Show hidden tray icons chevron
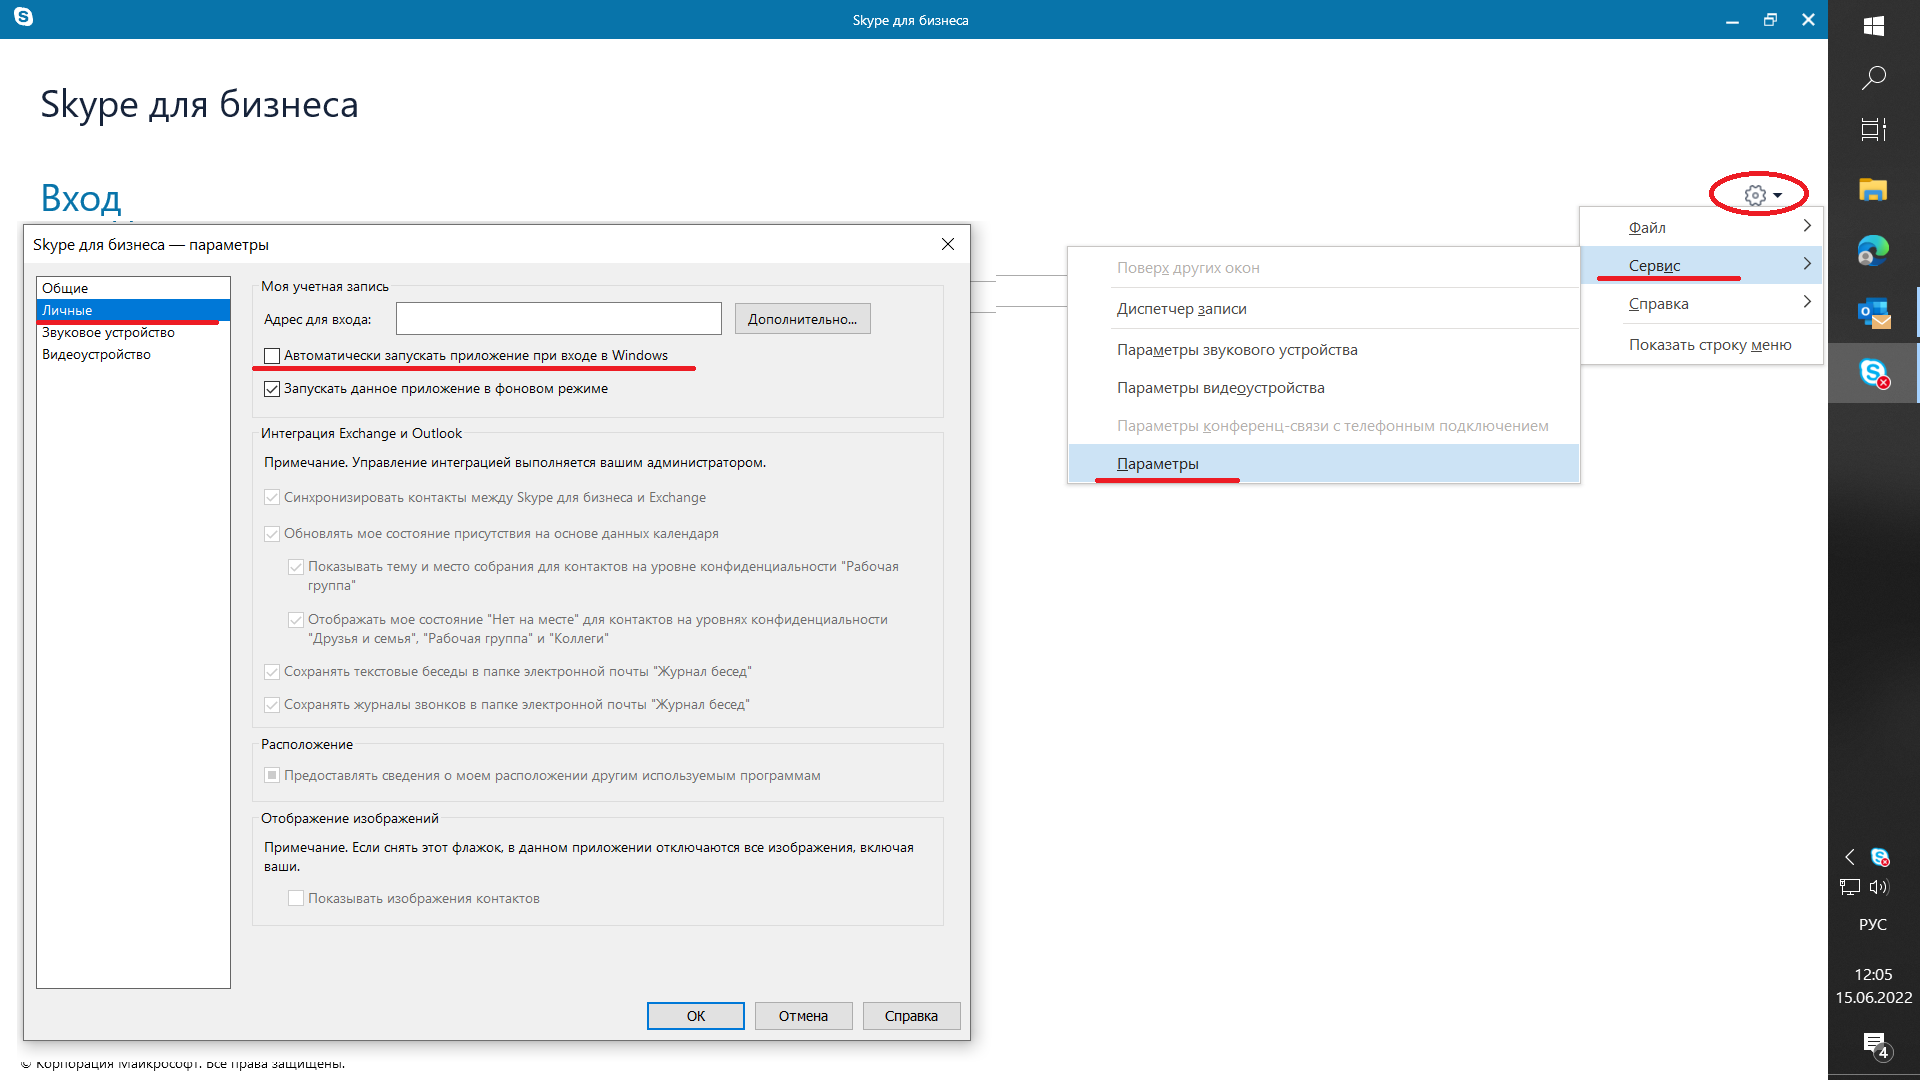This screenshot has width=1920, height=1080. pos(1850,857)
